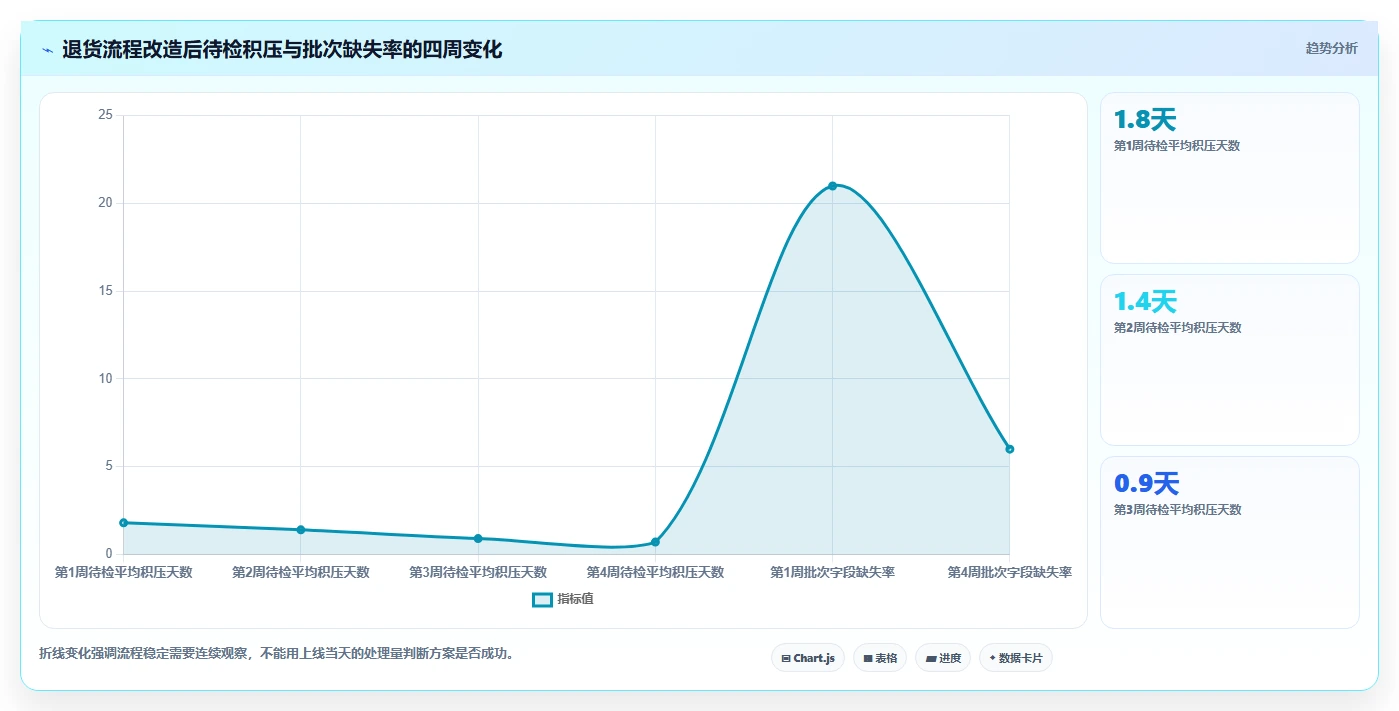Click x-axis label 第4周批次字段缺失率
This screenshot has height=711, width=1399.
(x=1009, y=573)
